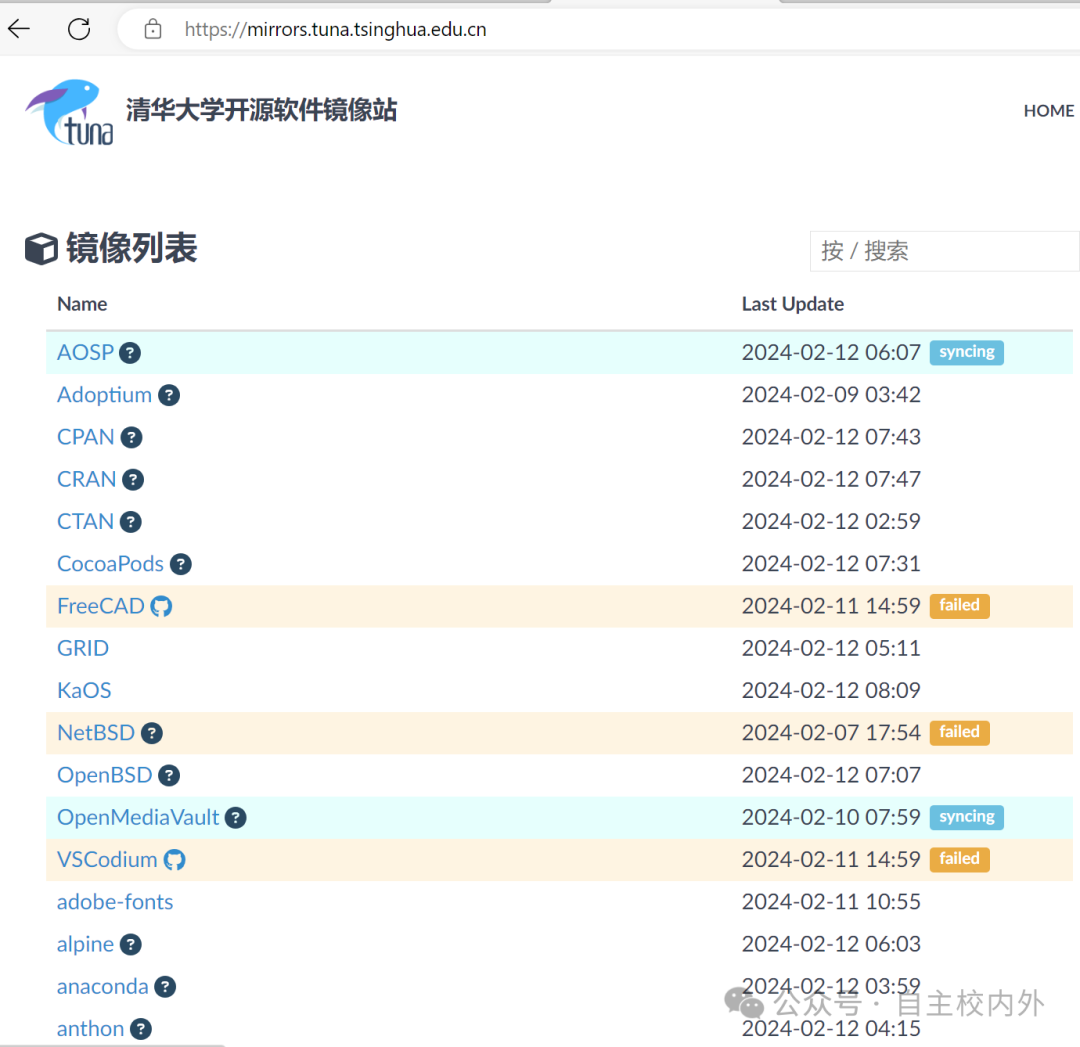
Task: Open help icon next to anthon
Action: 141,1029
